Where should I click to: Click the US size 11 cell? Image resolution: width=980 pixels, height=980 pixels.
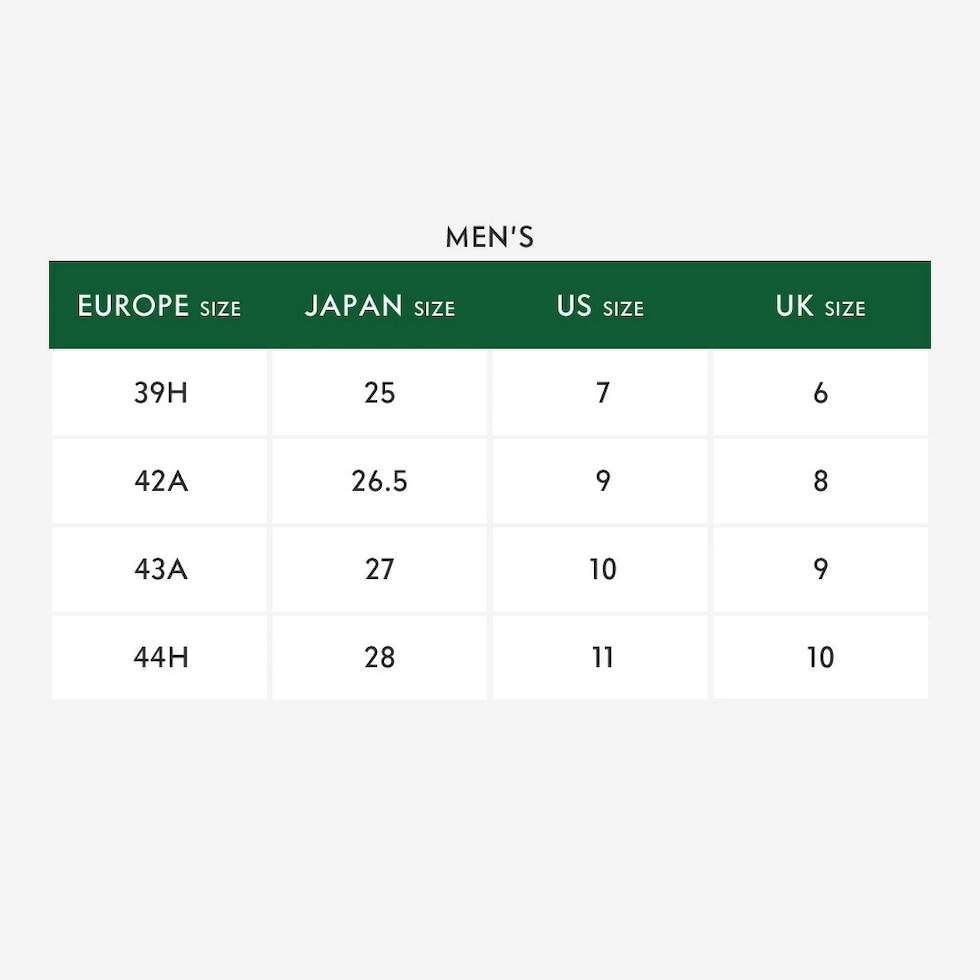click(602, 657)
